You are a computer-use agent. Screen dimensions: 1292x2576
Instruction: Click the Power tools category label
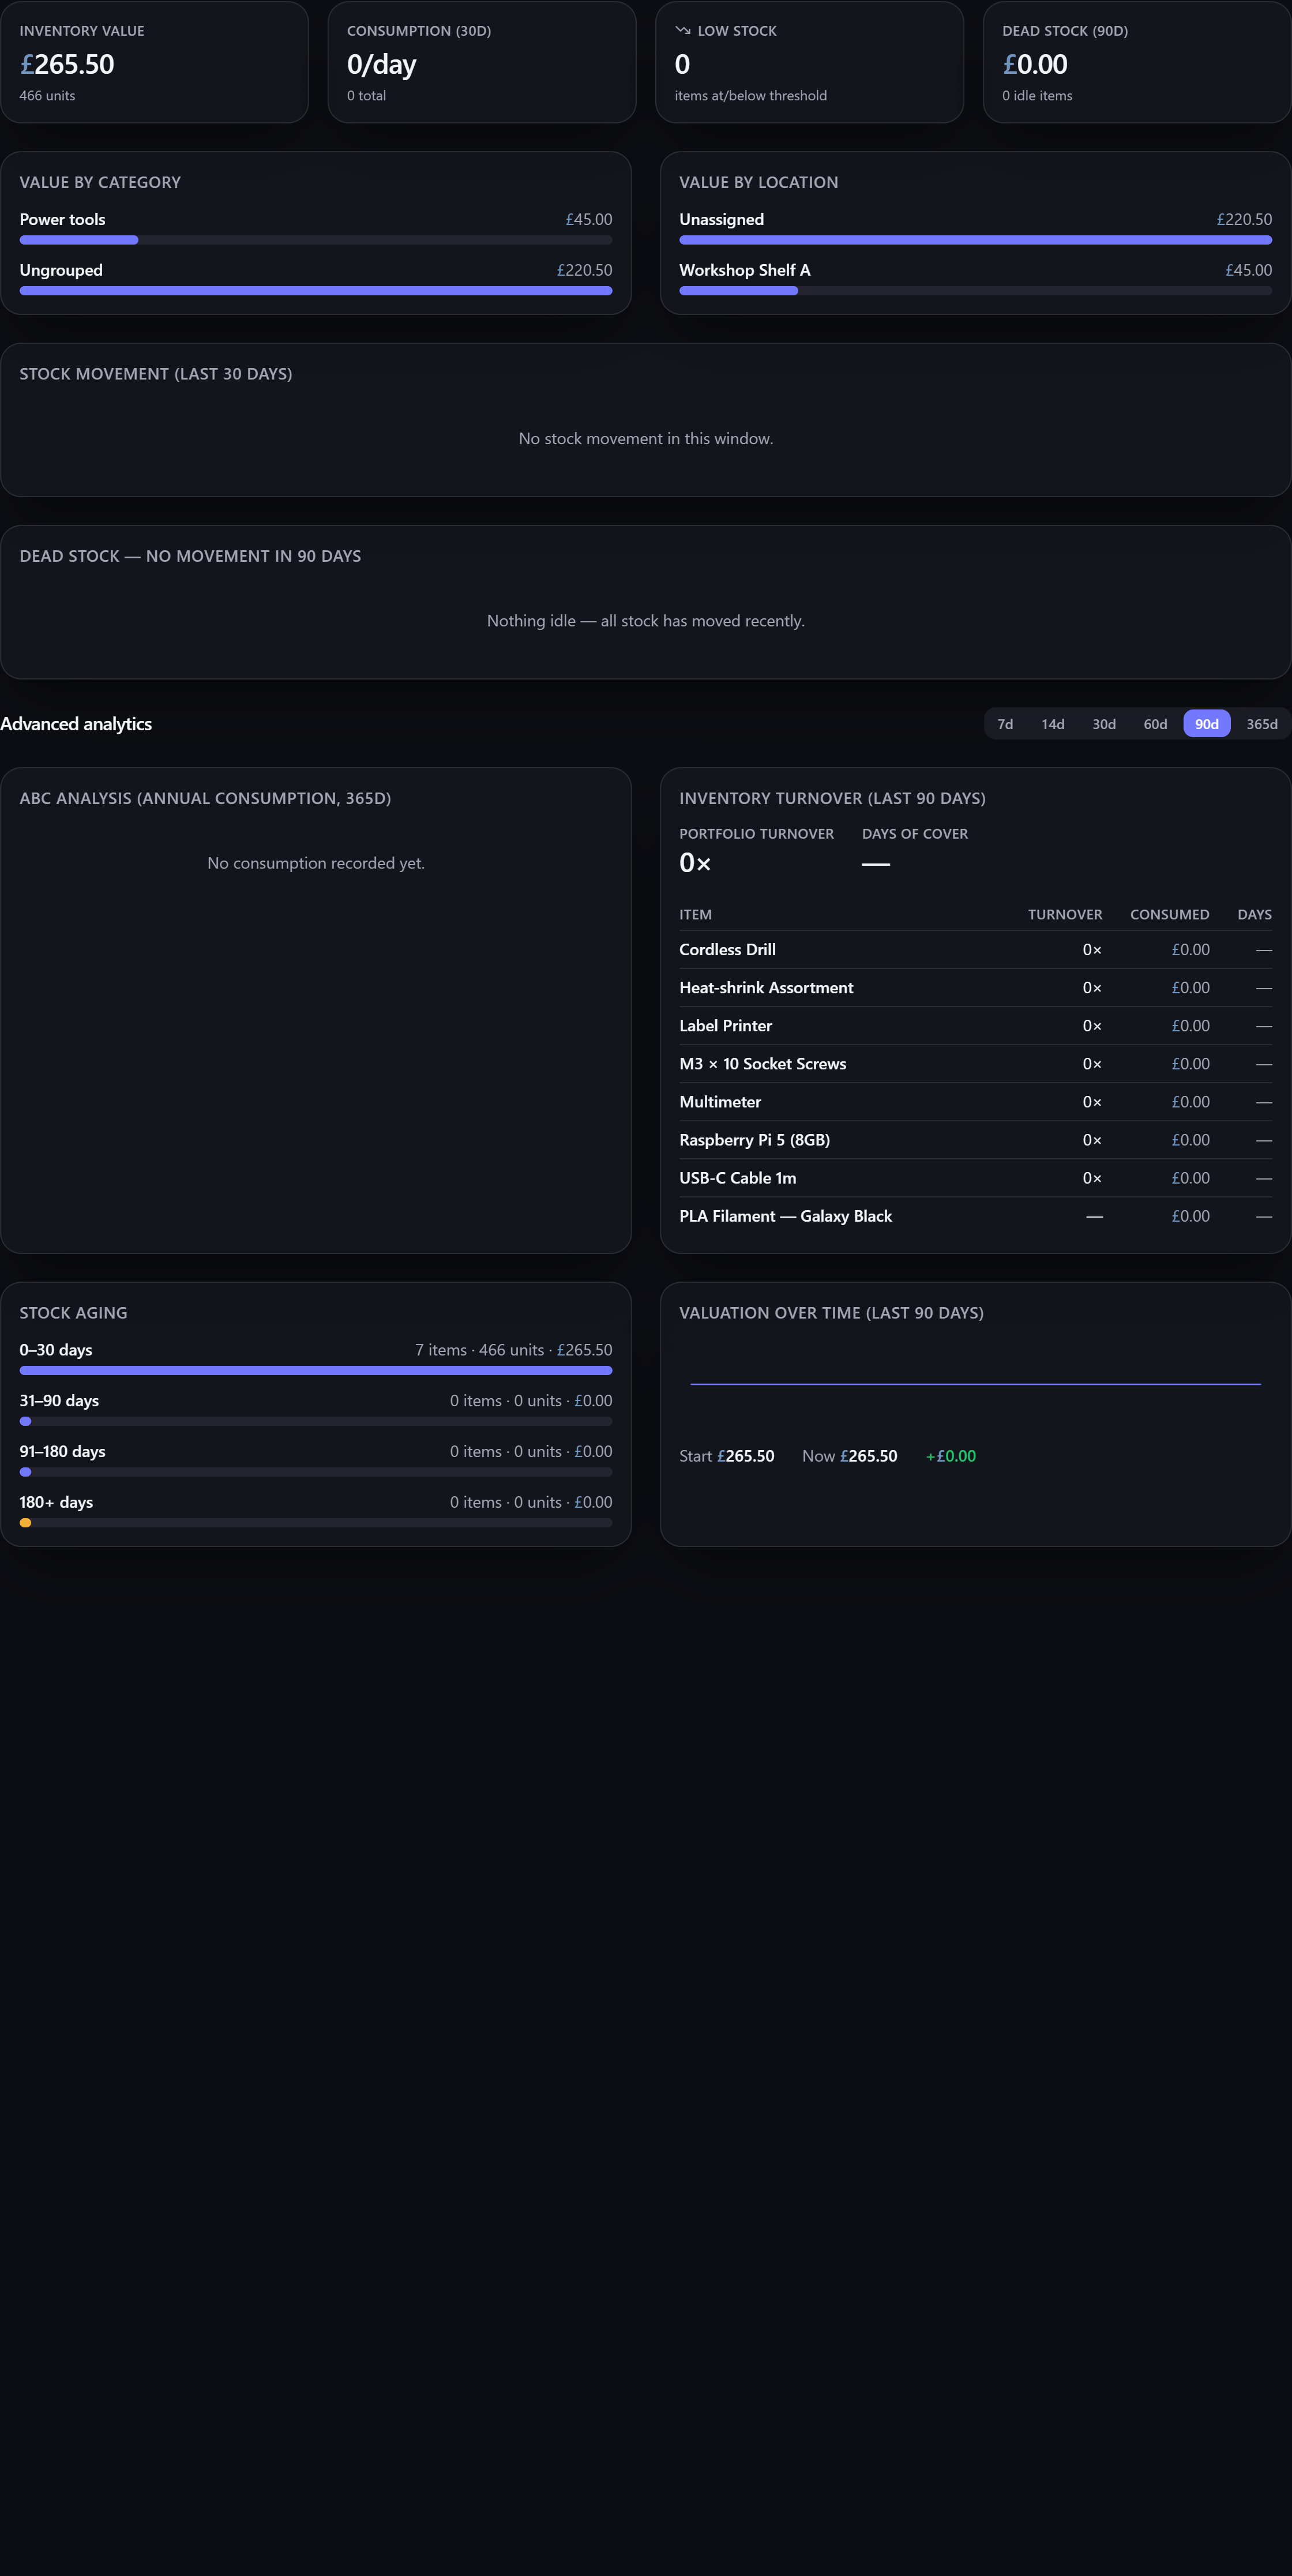point(62,219)
